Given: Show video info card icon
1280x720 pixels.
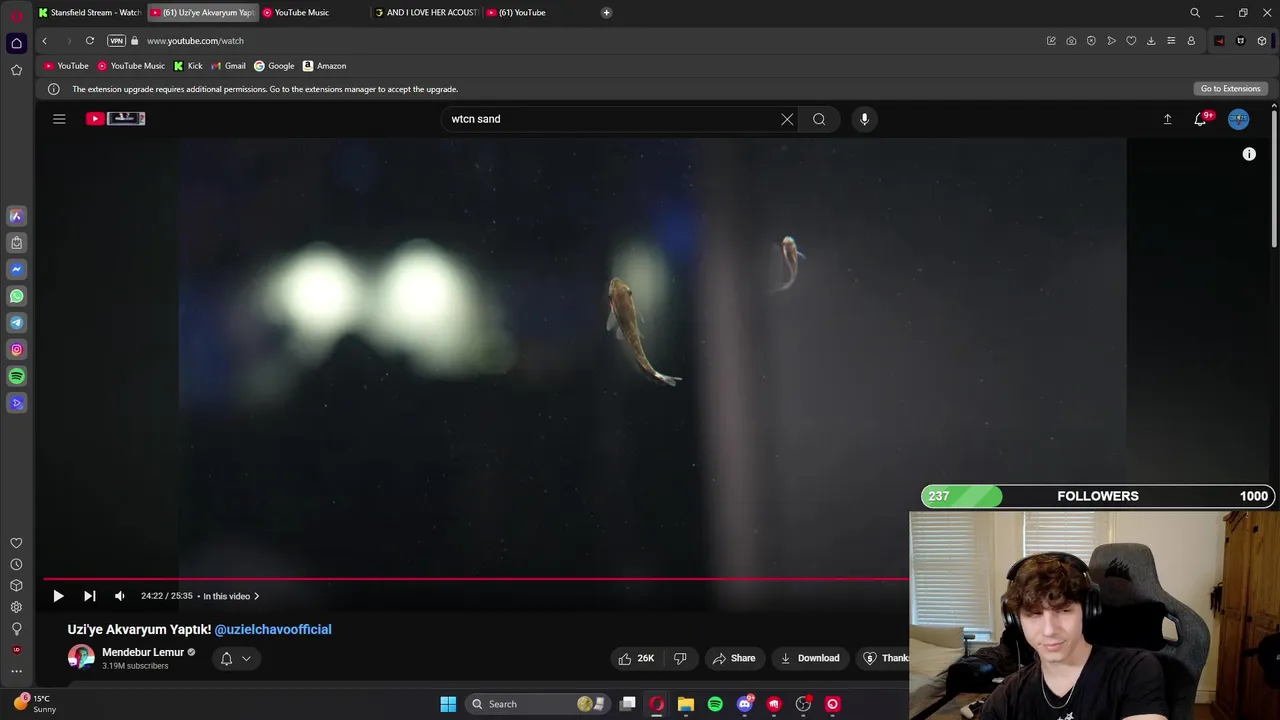Looking at the screenshot, I should point(1249,154).
